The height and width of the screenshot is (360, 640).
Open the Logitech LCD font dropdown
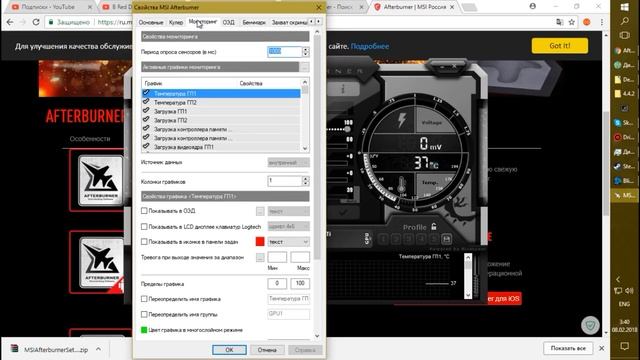tap(289, 226)
